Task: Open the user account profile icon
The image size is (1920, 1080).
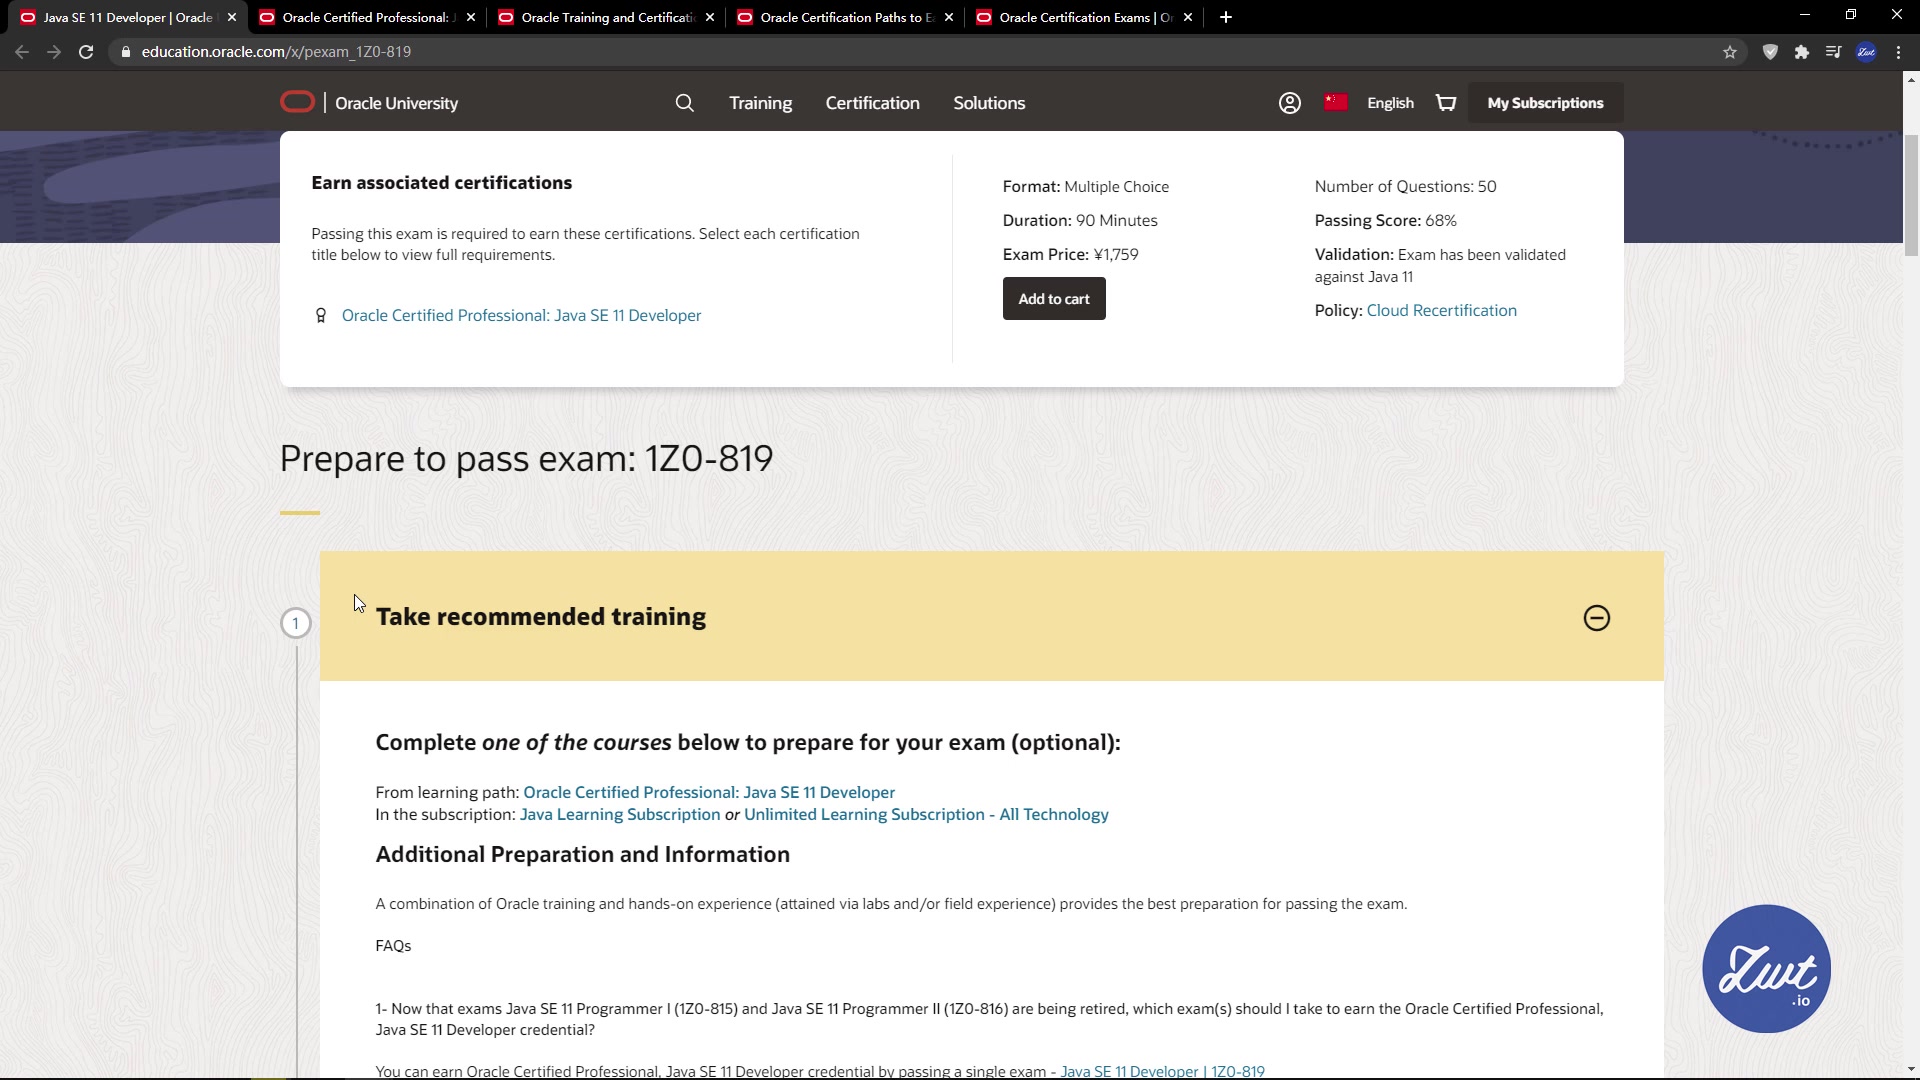Action: (x=1289, y=103)
